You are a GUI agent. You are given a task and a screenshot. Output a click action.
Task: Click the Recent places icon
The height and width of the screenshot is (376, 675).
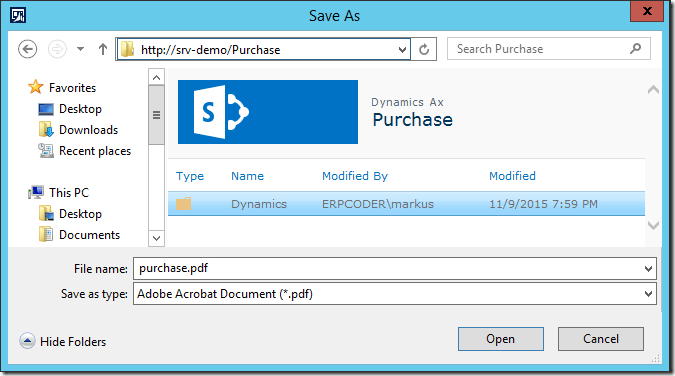point(46,151)
